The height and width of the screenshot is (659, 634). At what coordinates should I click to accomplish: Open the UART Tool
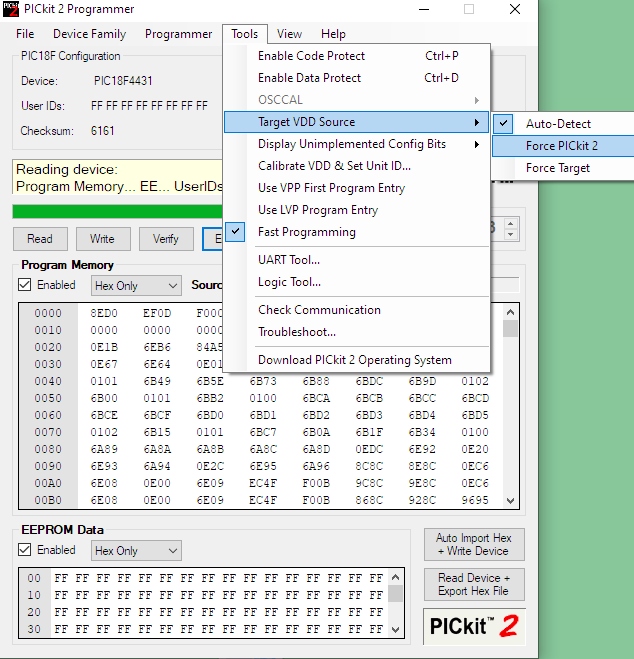pos(356,260)
